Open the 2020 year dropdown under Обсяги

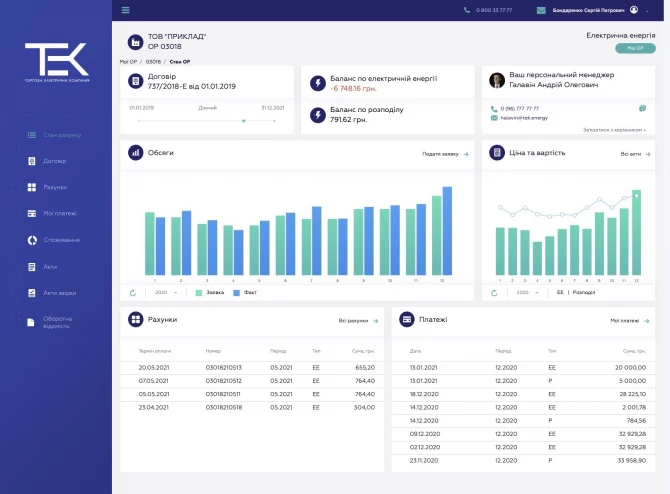[x=167, y=293]
